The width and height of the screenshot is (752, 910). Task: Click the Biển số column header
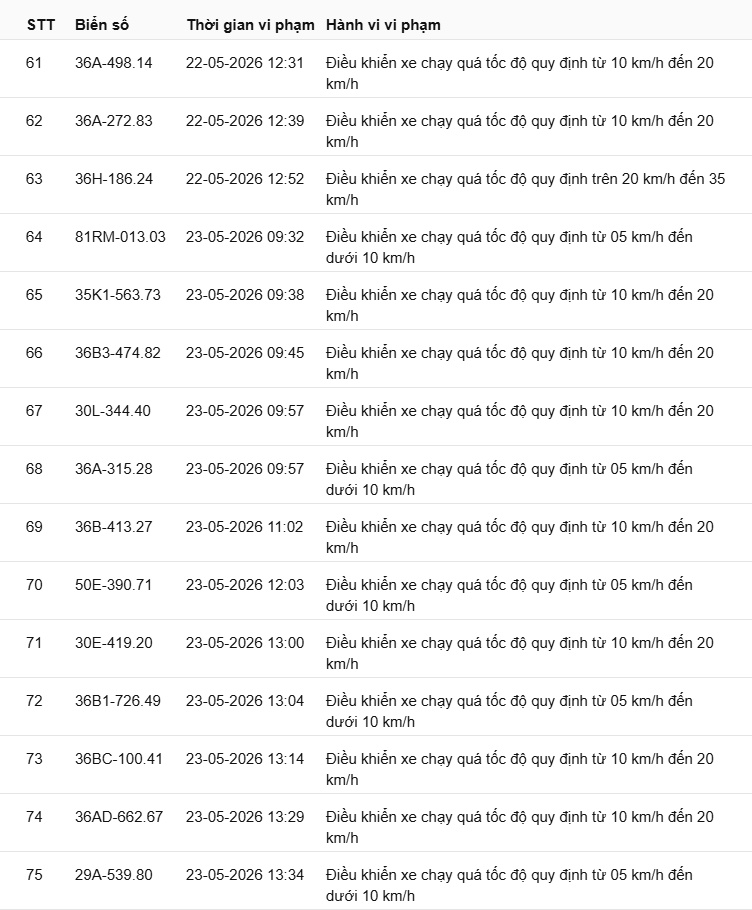(102, 25)
